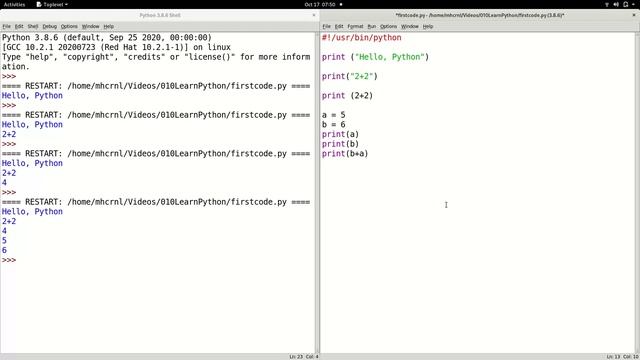
Task: Open the clock showing Oct 17 07:50
Action: [320, 4]
